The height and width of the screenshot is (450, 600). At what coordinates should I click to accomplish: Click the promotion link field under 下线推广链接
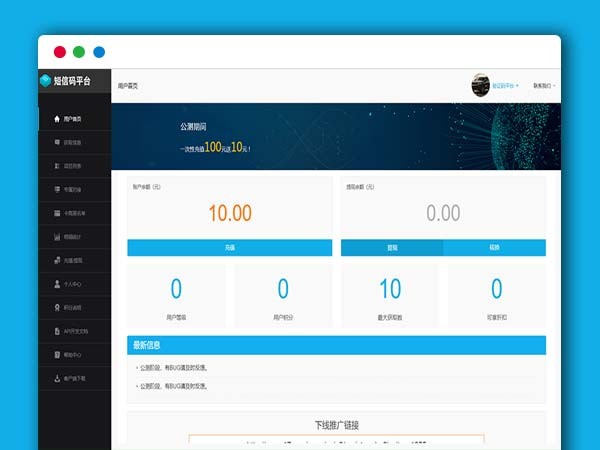[336, 440]
